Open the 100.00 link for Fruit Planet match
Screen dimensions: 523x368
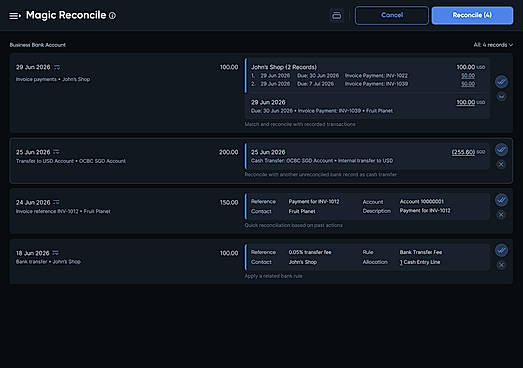[466, 102]
